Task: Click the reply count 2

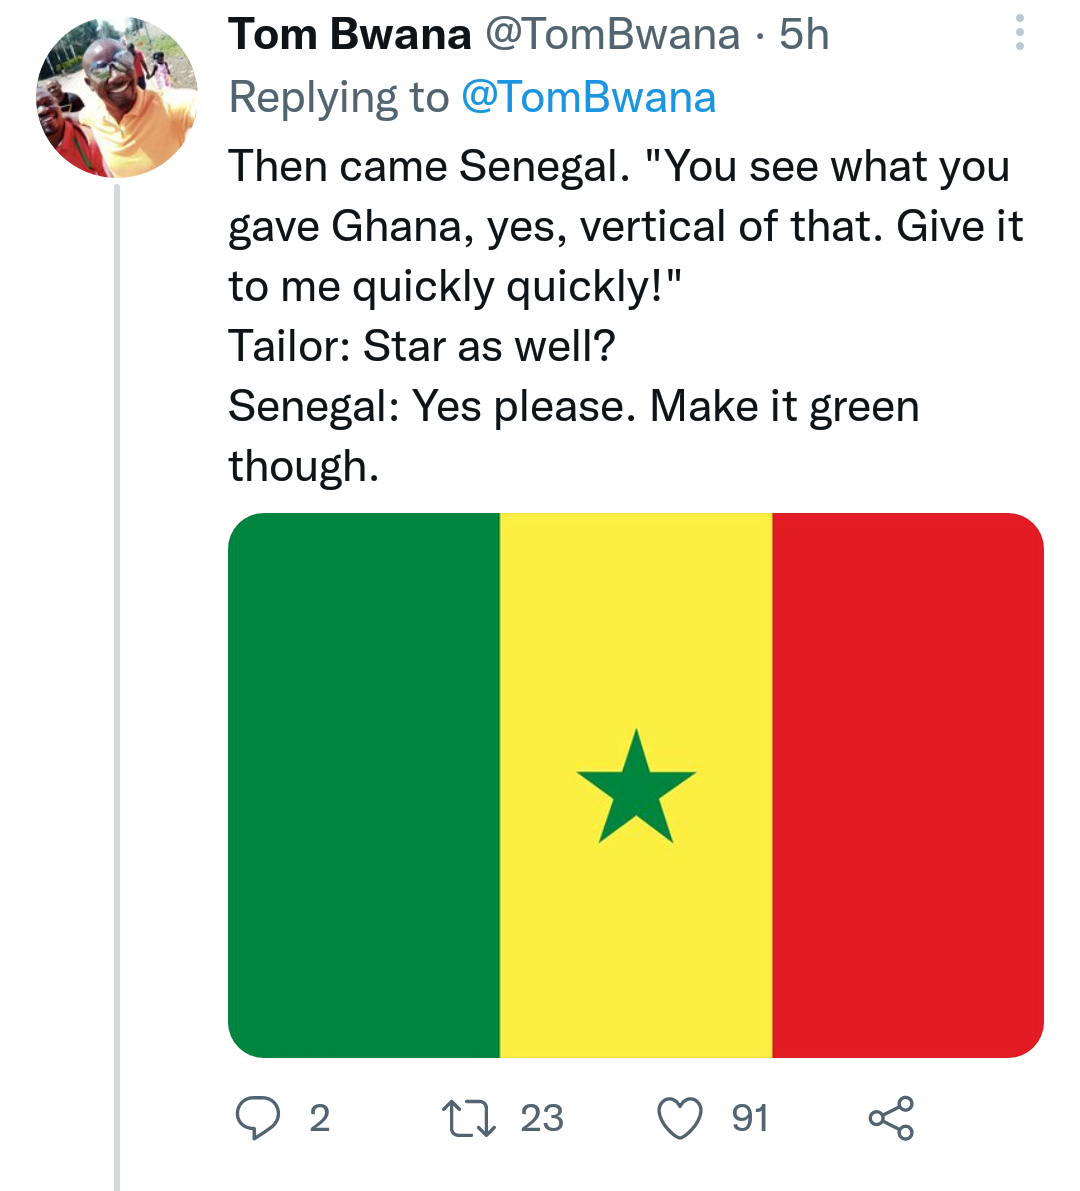Action: coord(319,1117)
